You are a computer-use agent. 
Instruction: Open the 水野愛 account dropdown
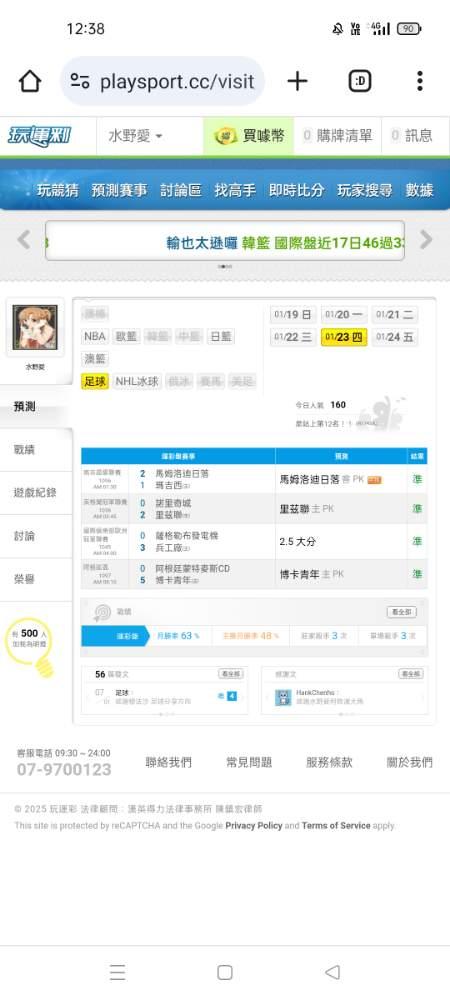[135, 136]
